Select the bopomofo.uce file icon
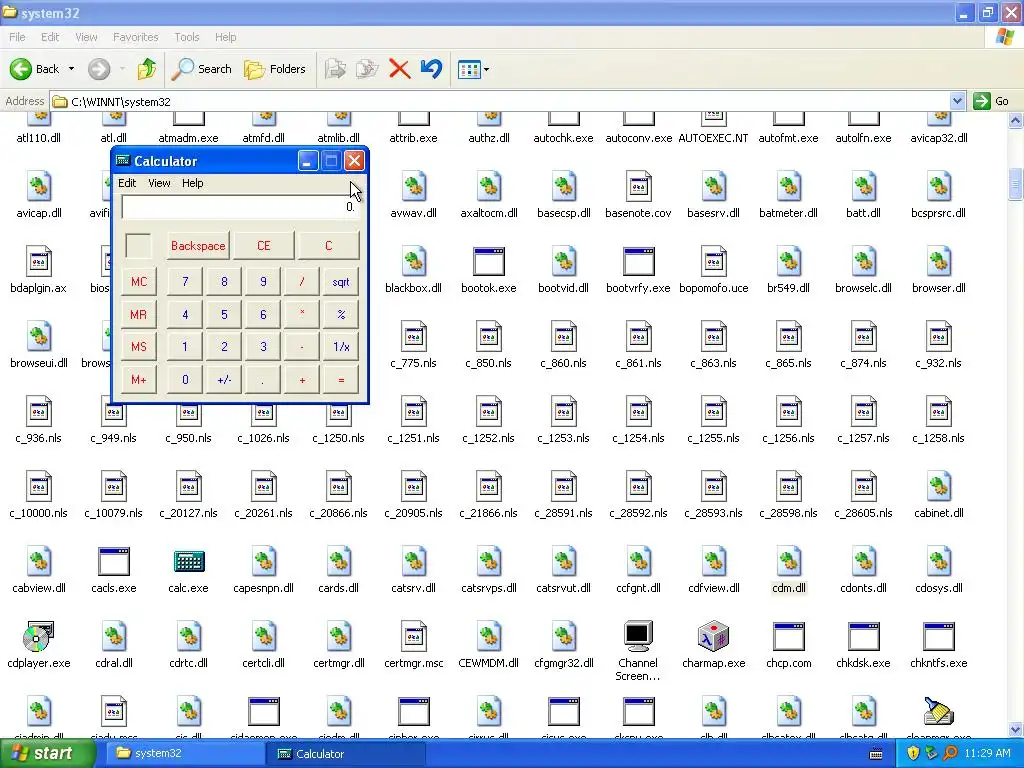The image size is (1024, 768). (x=713, y=262)
